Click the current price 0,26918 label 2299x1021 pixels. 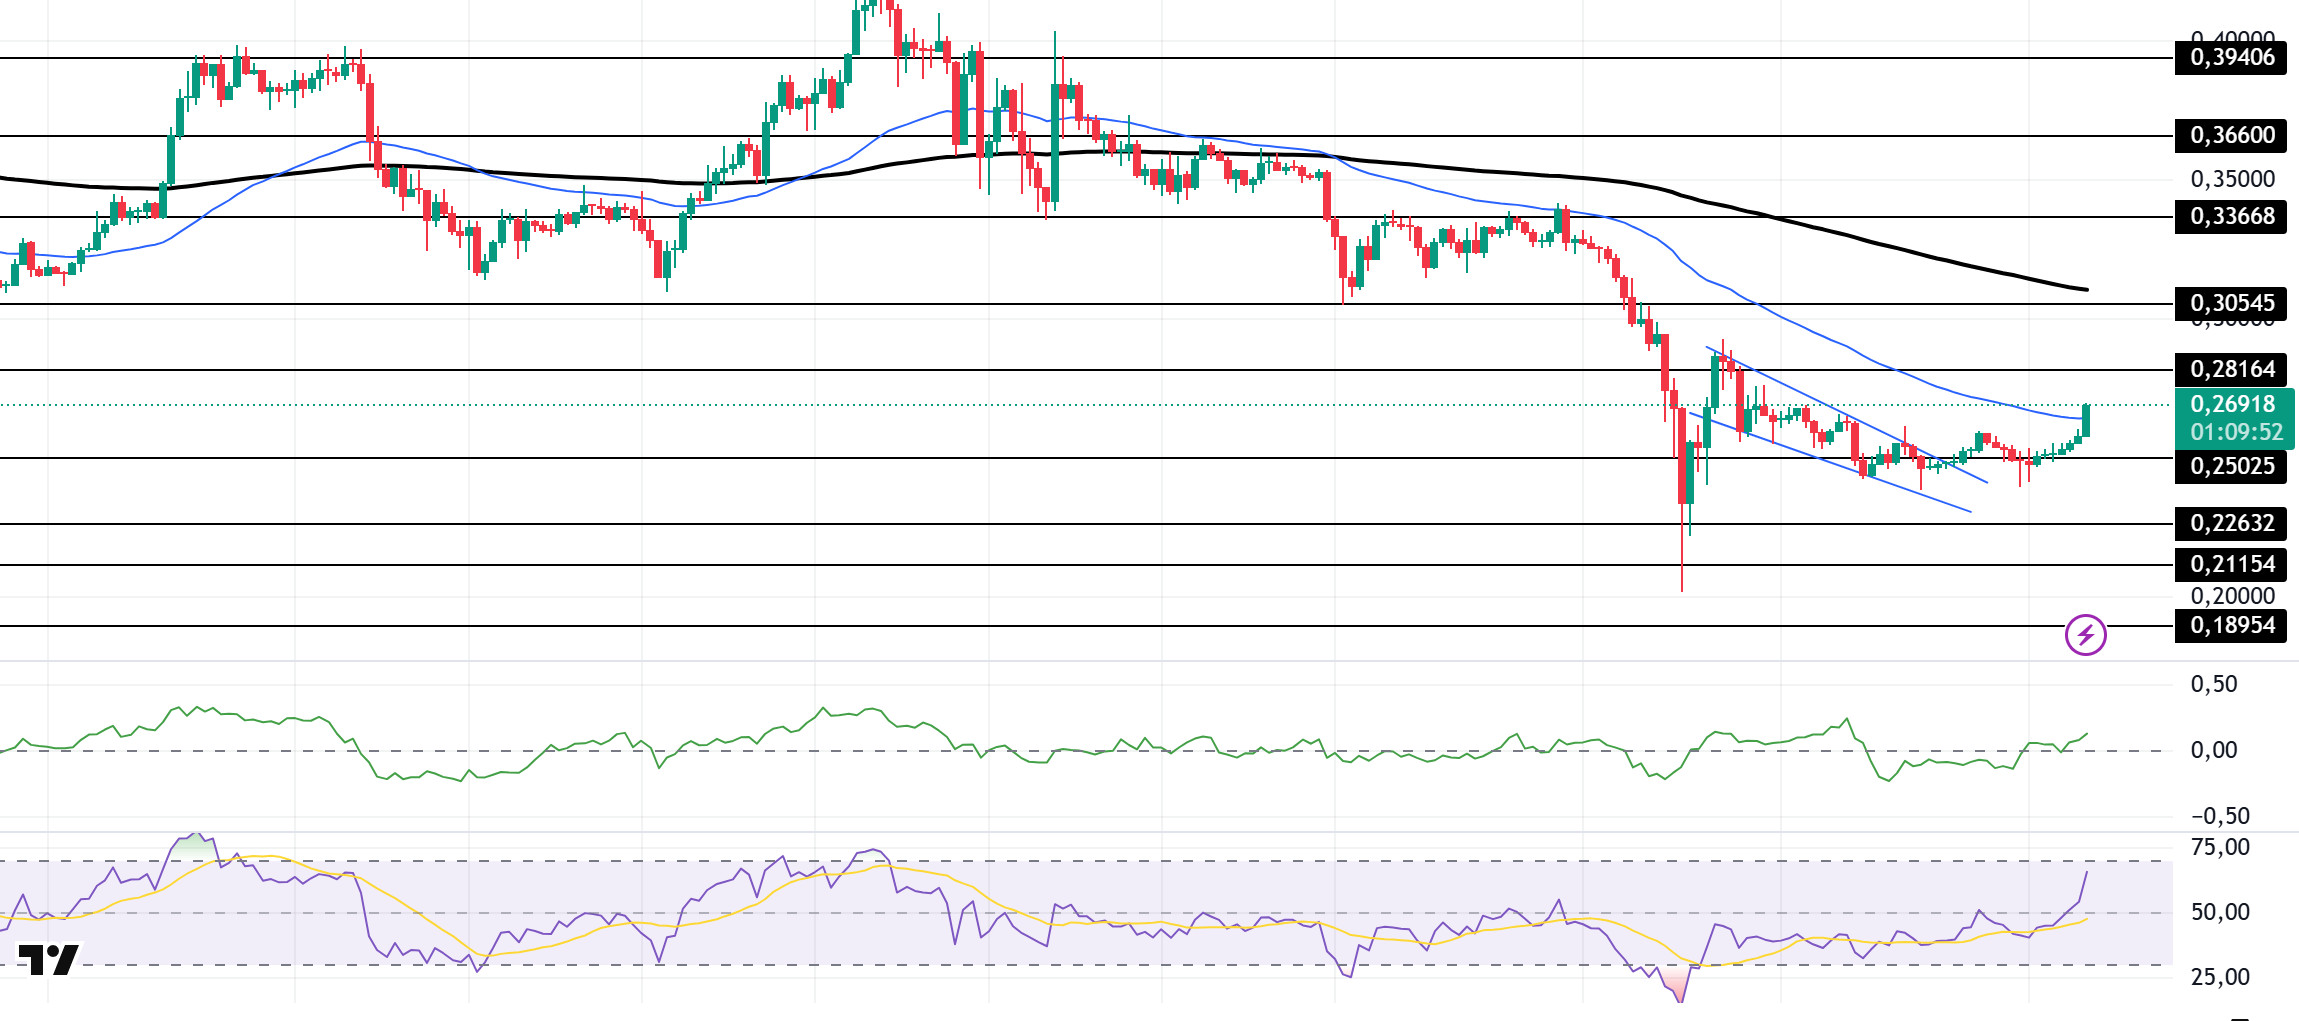[x=2233, y=404]
